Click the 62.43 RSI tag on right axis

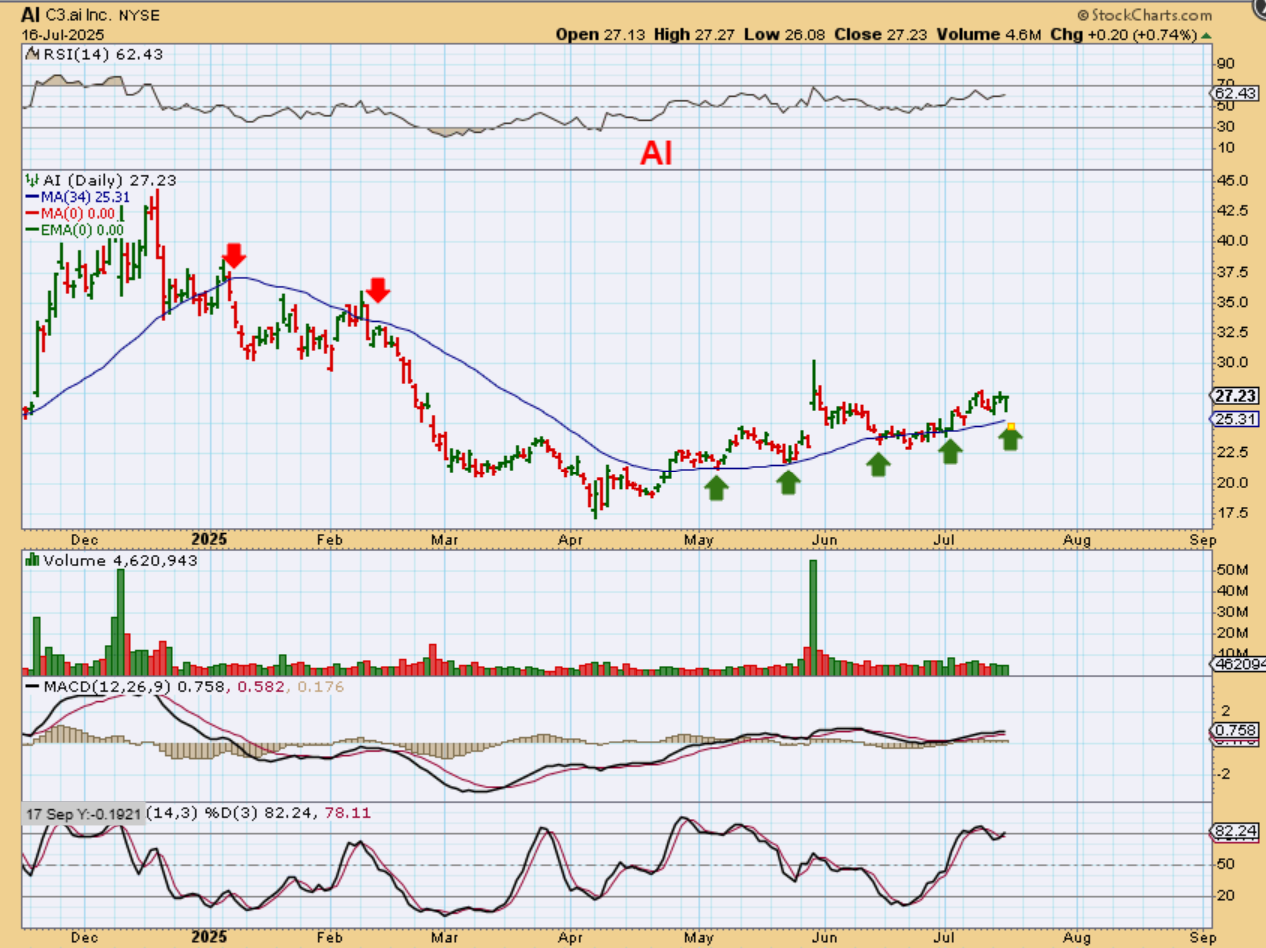[x=1233, y=93]
